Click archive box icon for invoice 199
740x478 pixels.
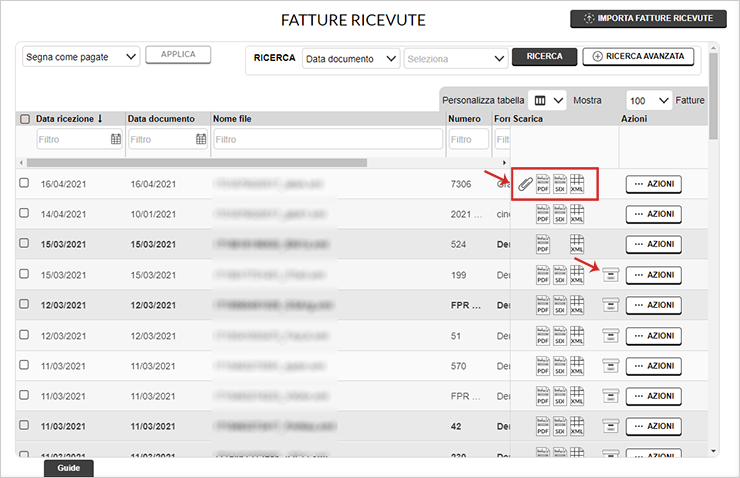[x=609, y=275]
